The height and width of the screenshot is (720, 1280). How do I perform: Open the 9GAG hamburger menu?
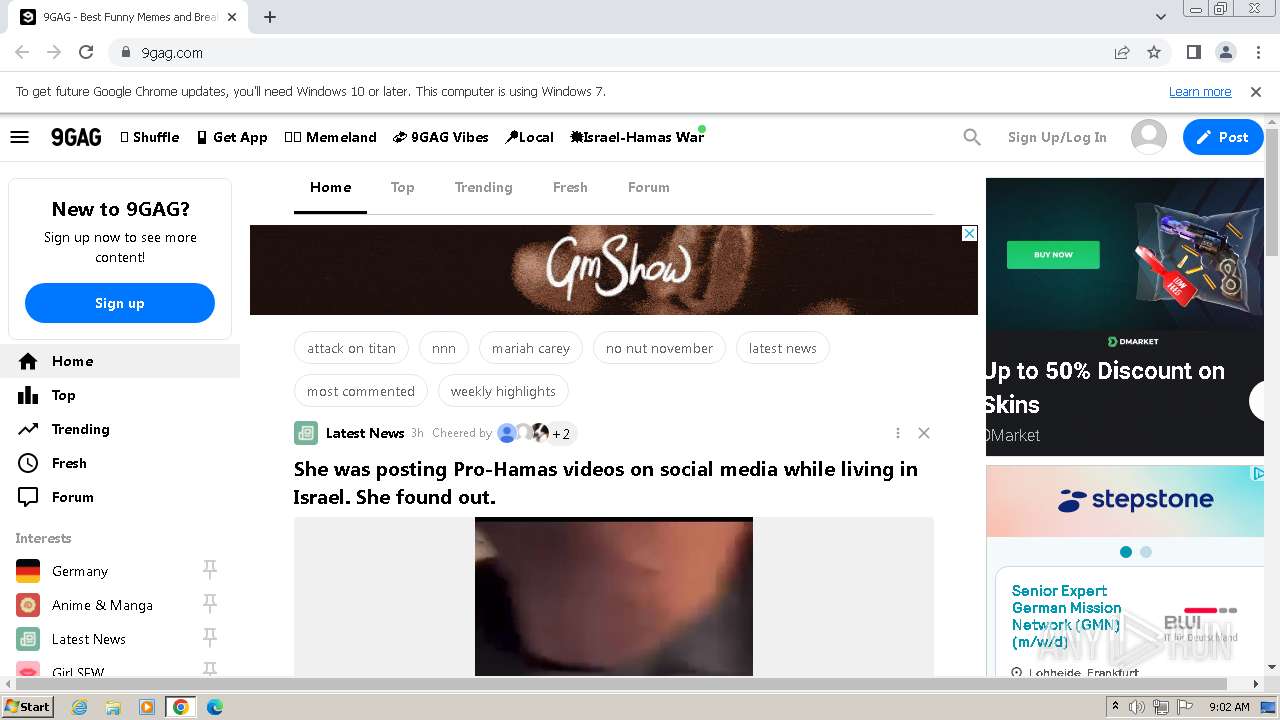coord(19,137)
